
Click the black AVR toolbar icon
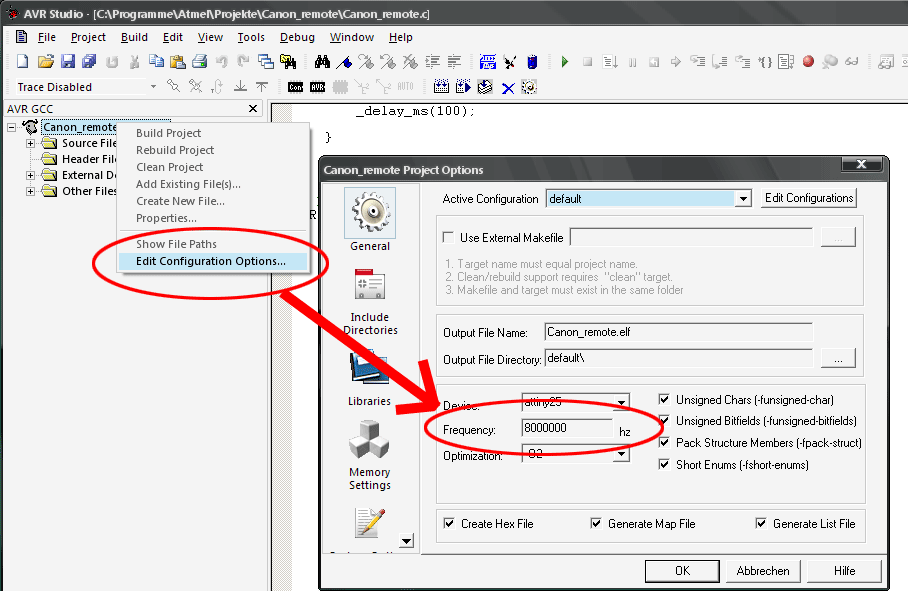coord(317,87)
